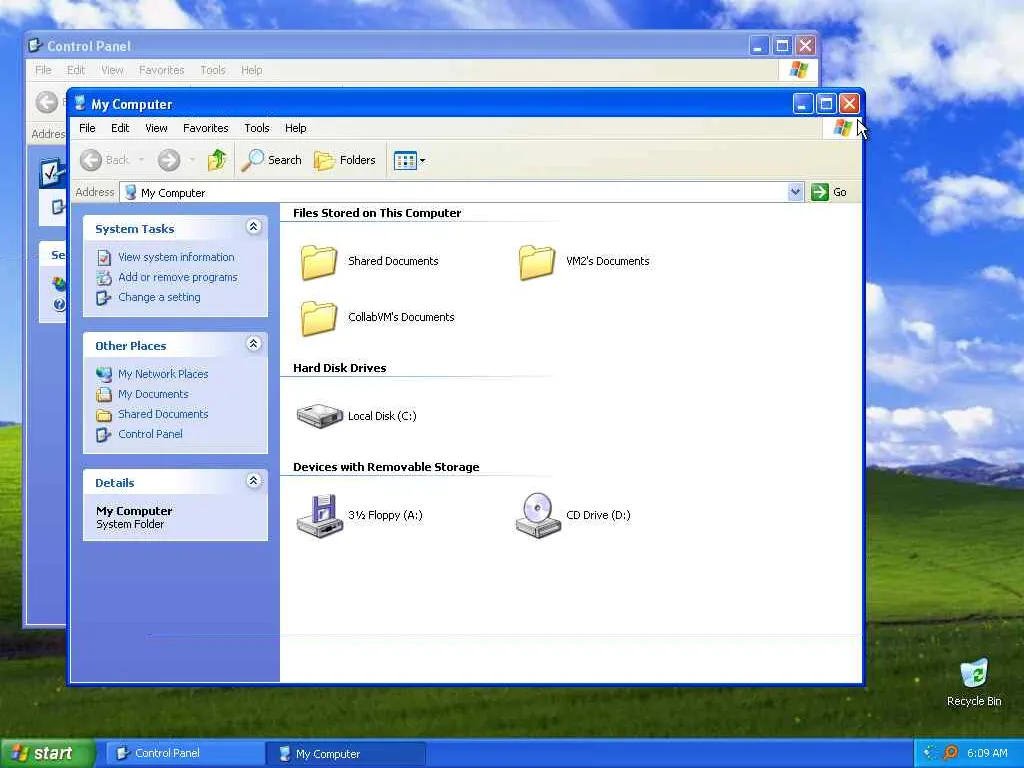Image resolution: width=1024 pixels, height=768 pixels.
Task: Collapse the Details panel
Action: tap(253, 481)
